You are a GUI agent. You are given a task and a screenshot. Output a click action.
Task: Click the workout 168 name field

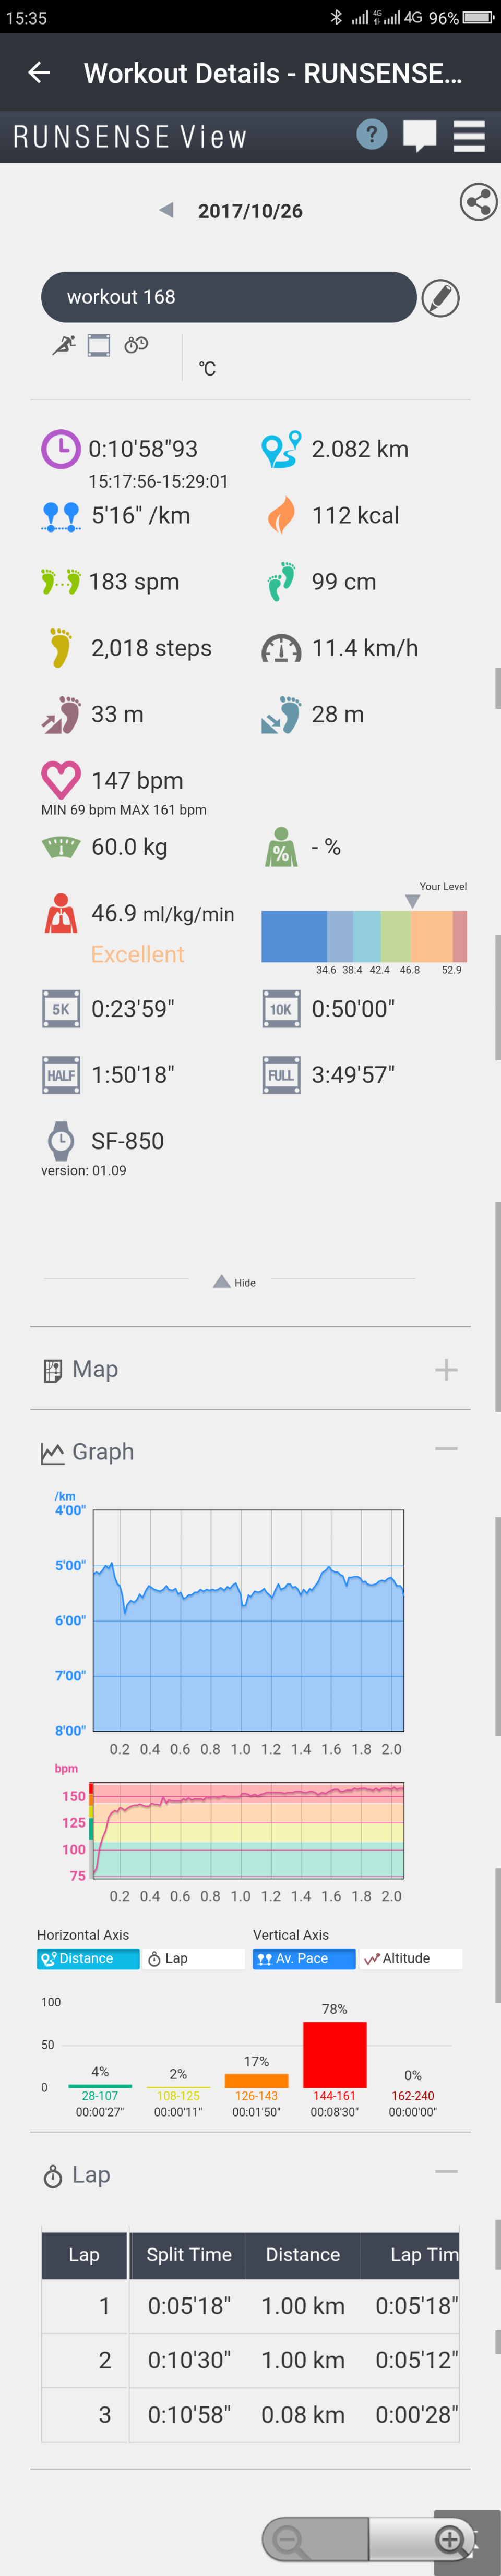click(228, 297)
